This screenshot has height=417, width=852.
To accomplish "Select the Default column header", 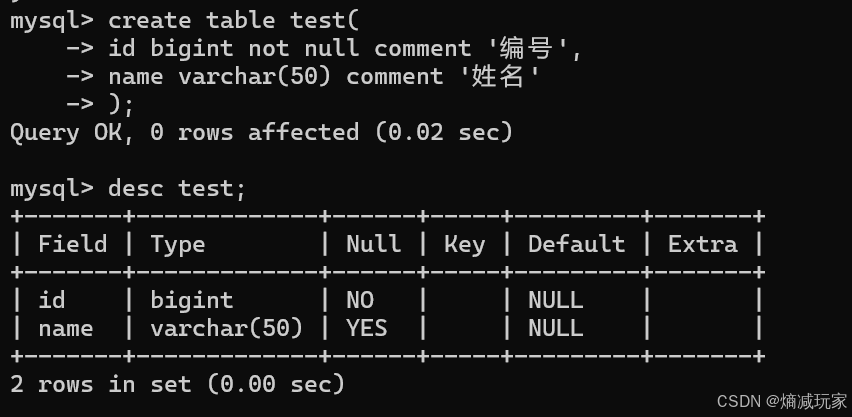I will pyautogui.click(x=577, y=244).
